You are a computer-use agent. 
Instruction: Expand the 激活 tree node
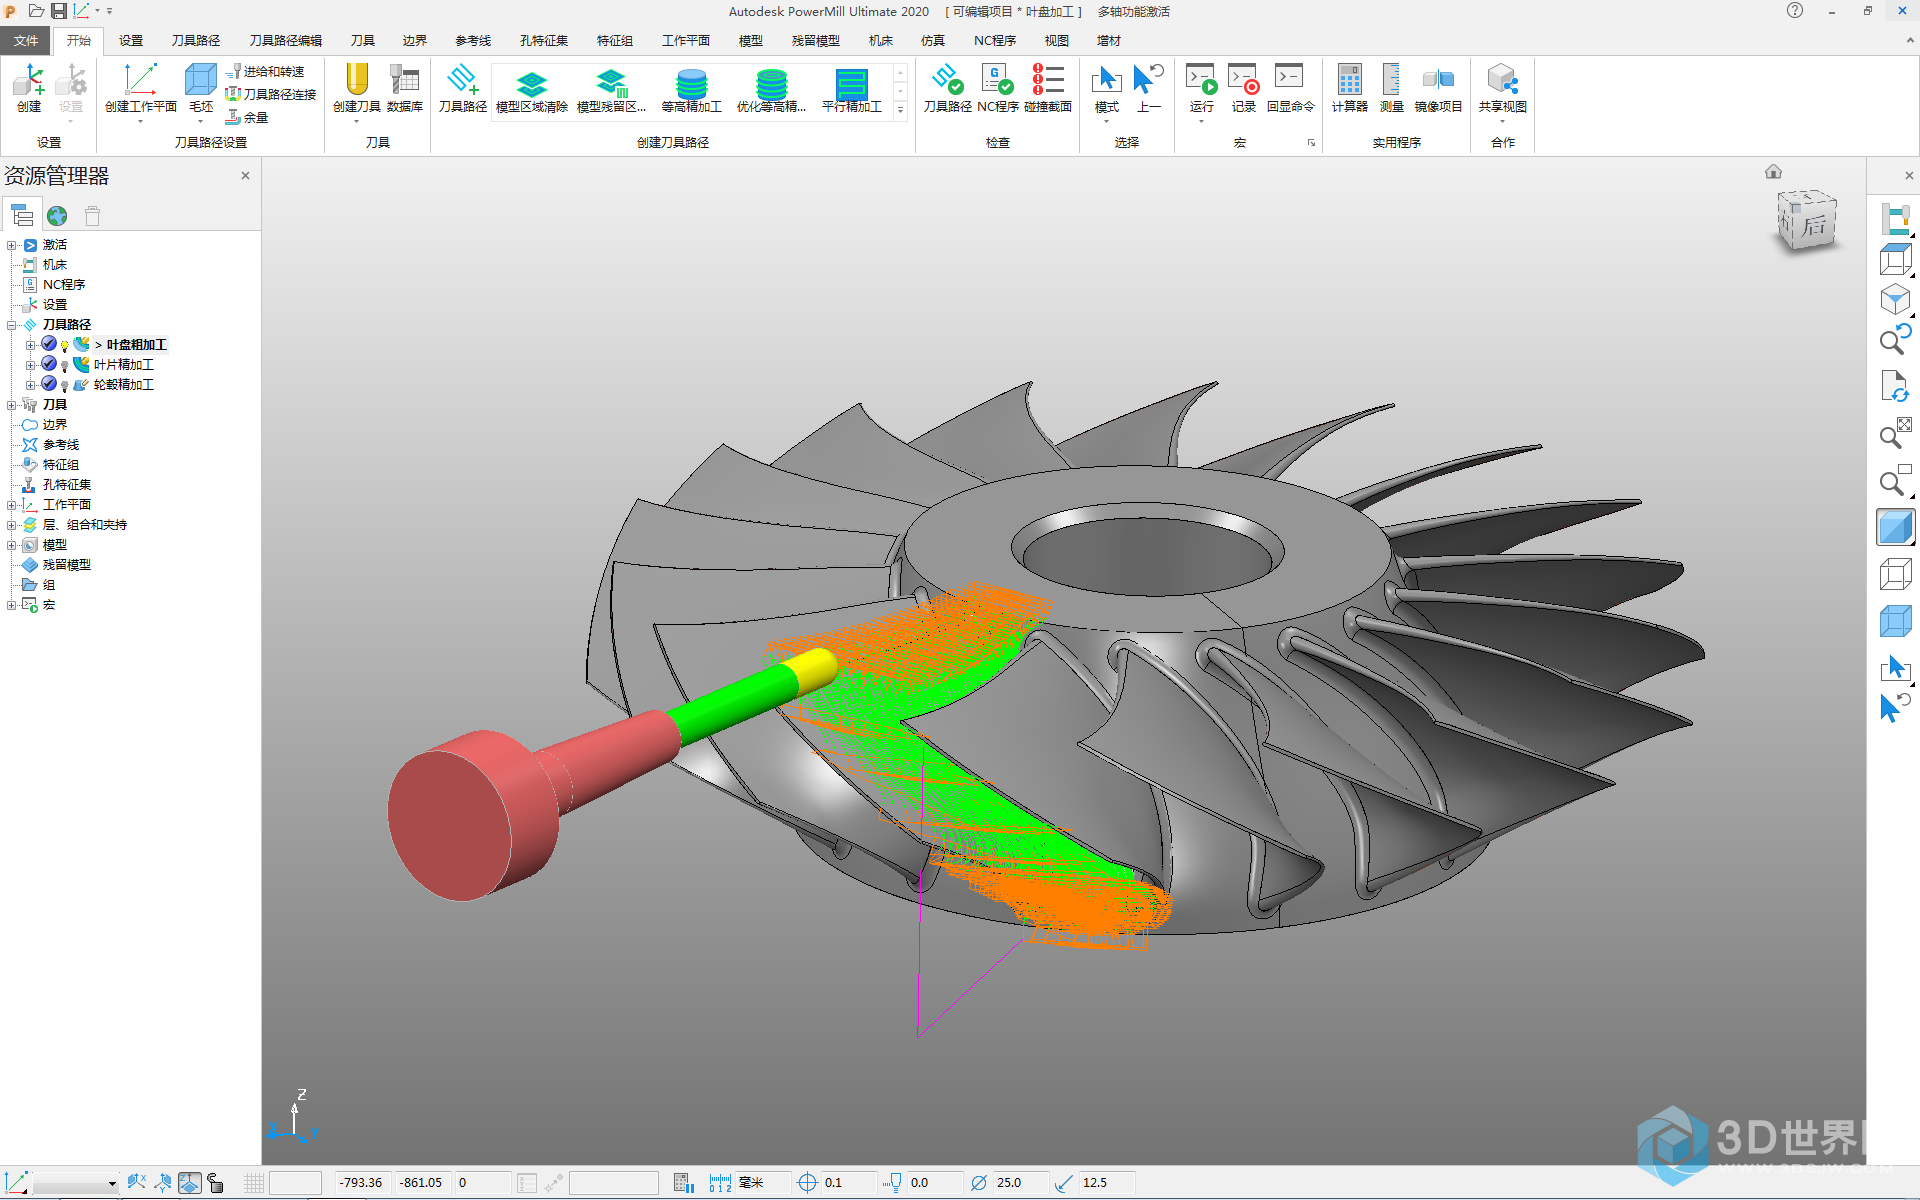point(12,245)
